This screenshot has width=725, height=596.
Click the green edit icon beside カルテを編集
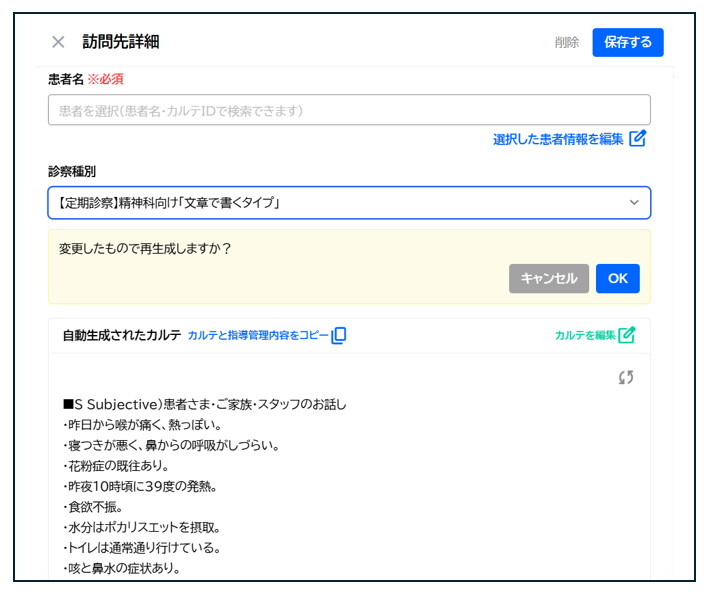627,336
